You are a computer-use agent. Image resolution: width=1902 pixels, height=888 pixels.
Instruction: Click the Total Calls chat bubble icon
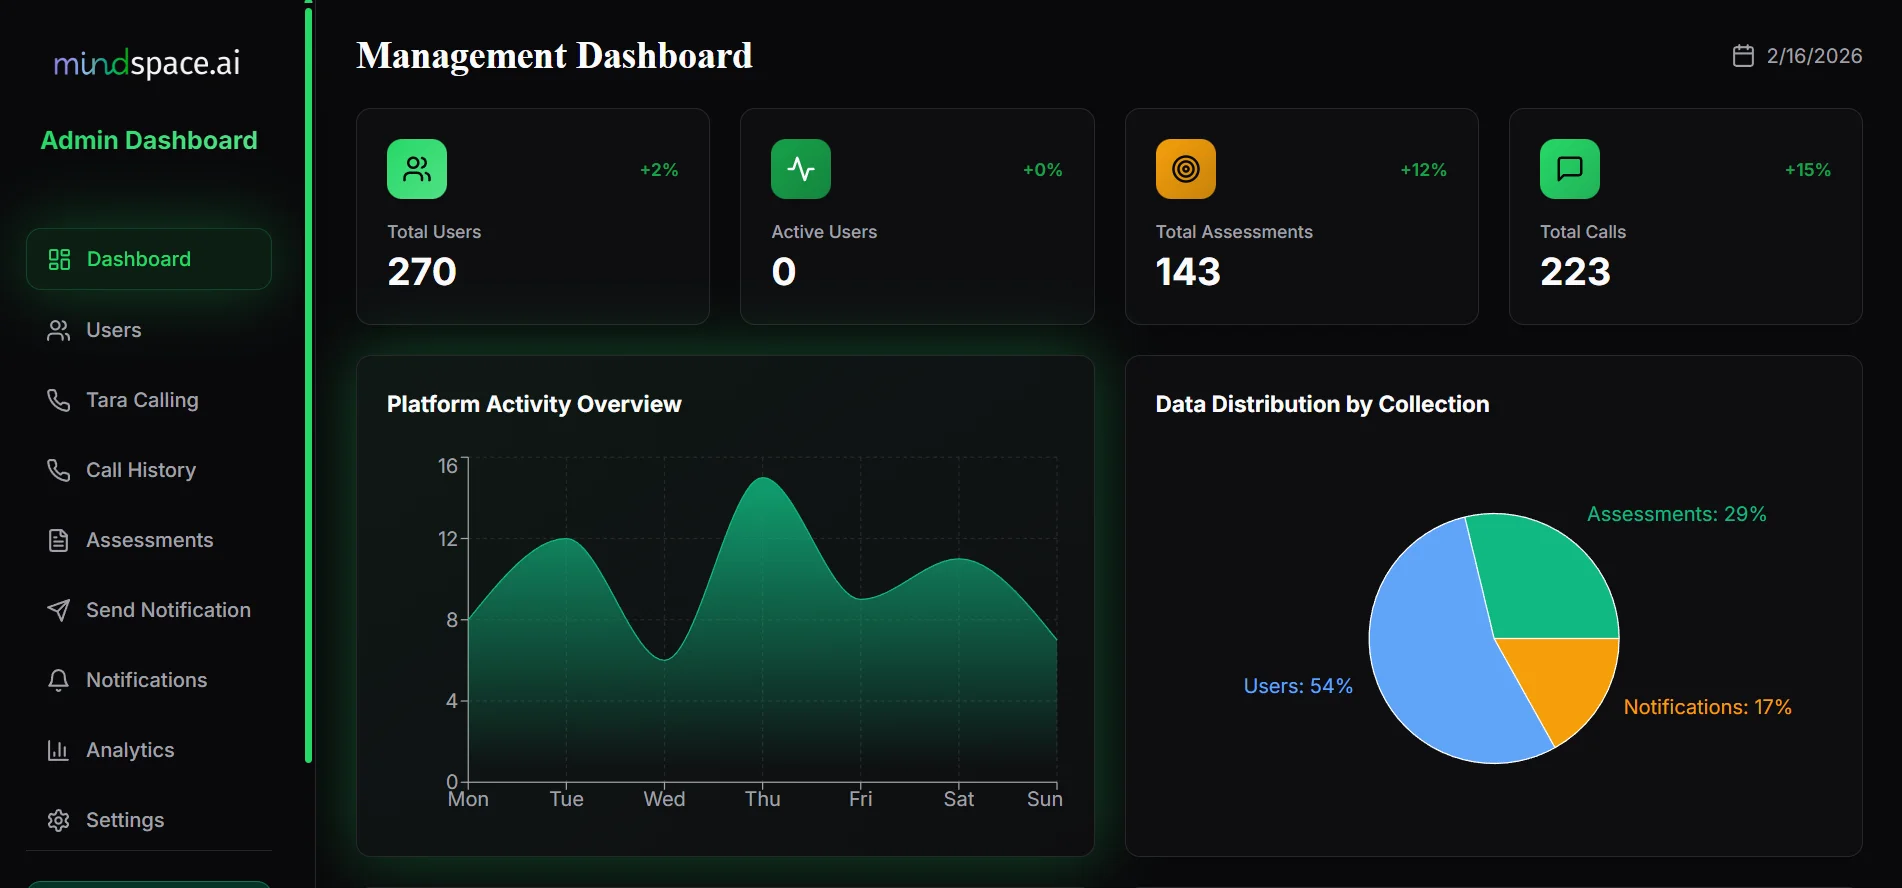pyautogui.click(x=1570, y=169)
